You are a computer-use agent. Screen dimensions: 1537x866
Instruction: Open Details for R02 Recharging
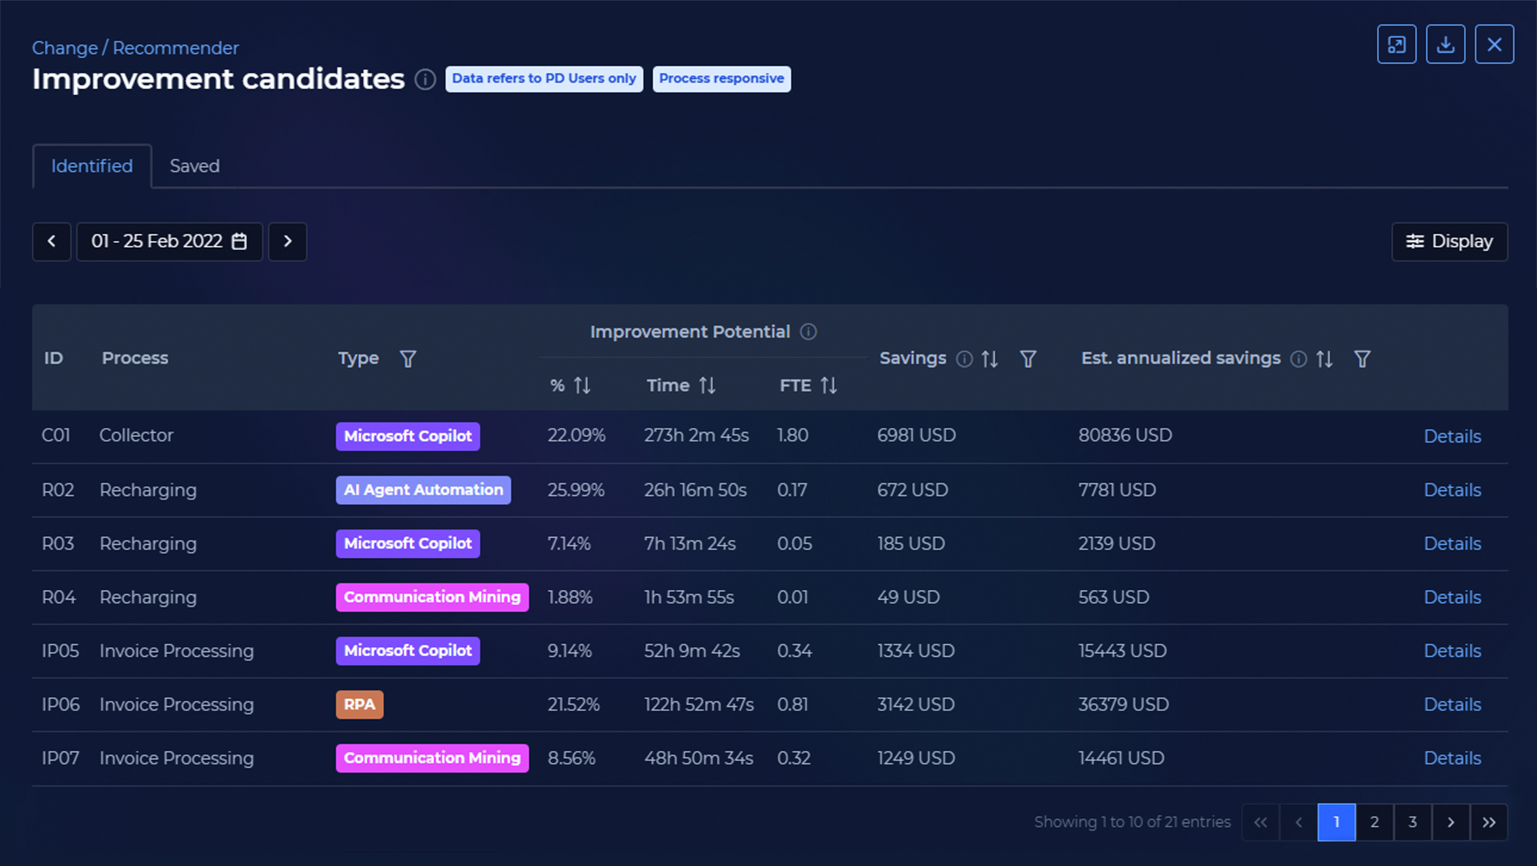[x=1452, y=490]
